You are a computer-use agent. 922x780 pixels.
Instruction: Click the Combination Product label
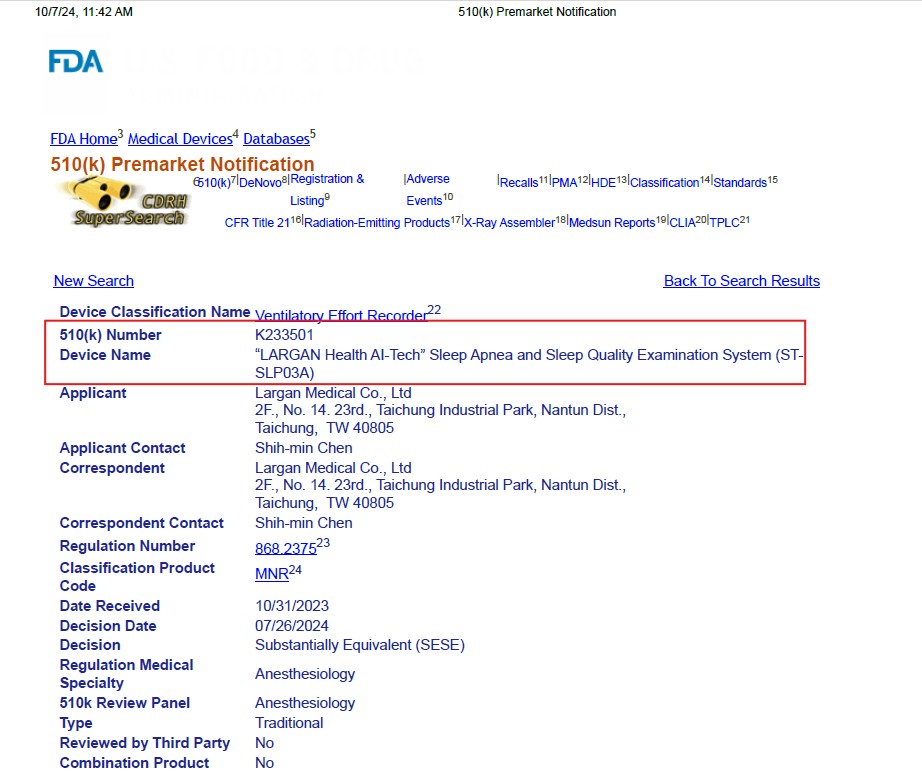click(x=134, y=763)
